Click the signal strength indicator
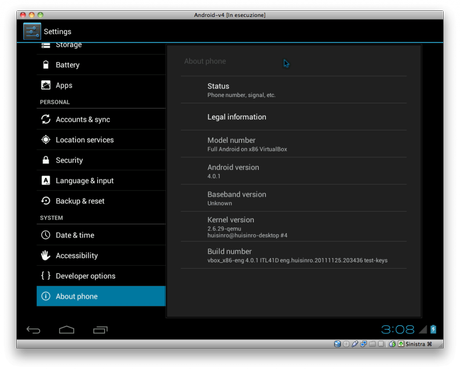460x371 pixels. pos(423,329)
